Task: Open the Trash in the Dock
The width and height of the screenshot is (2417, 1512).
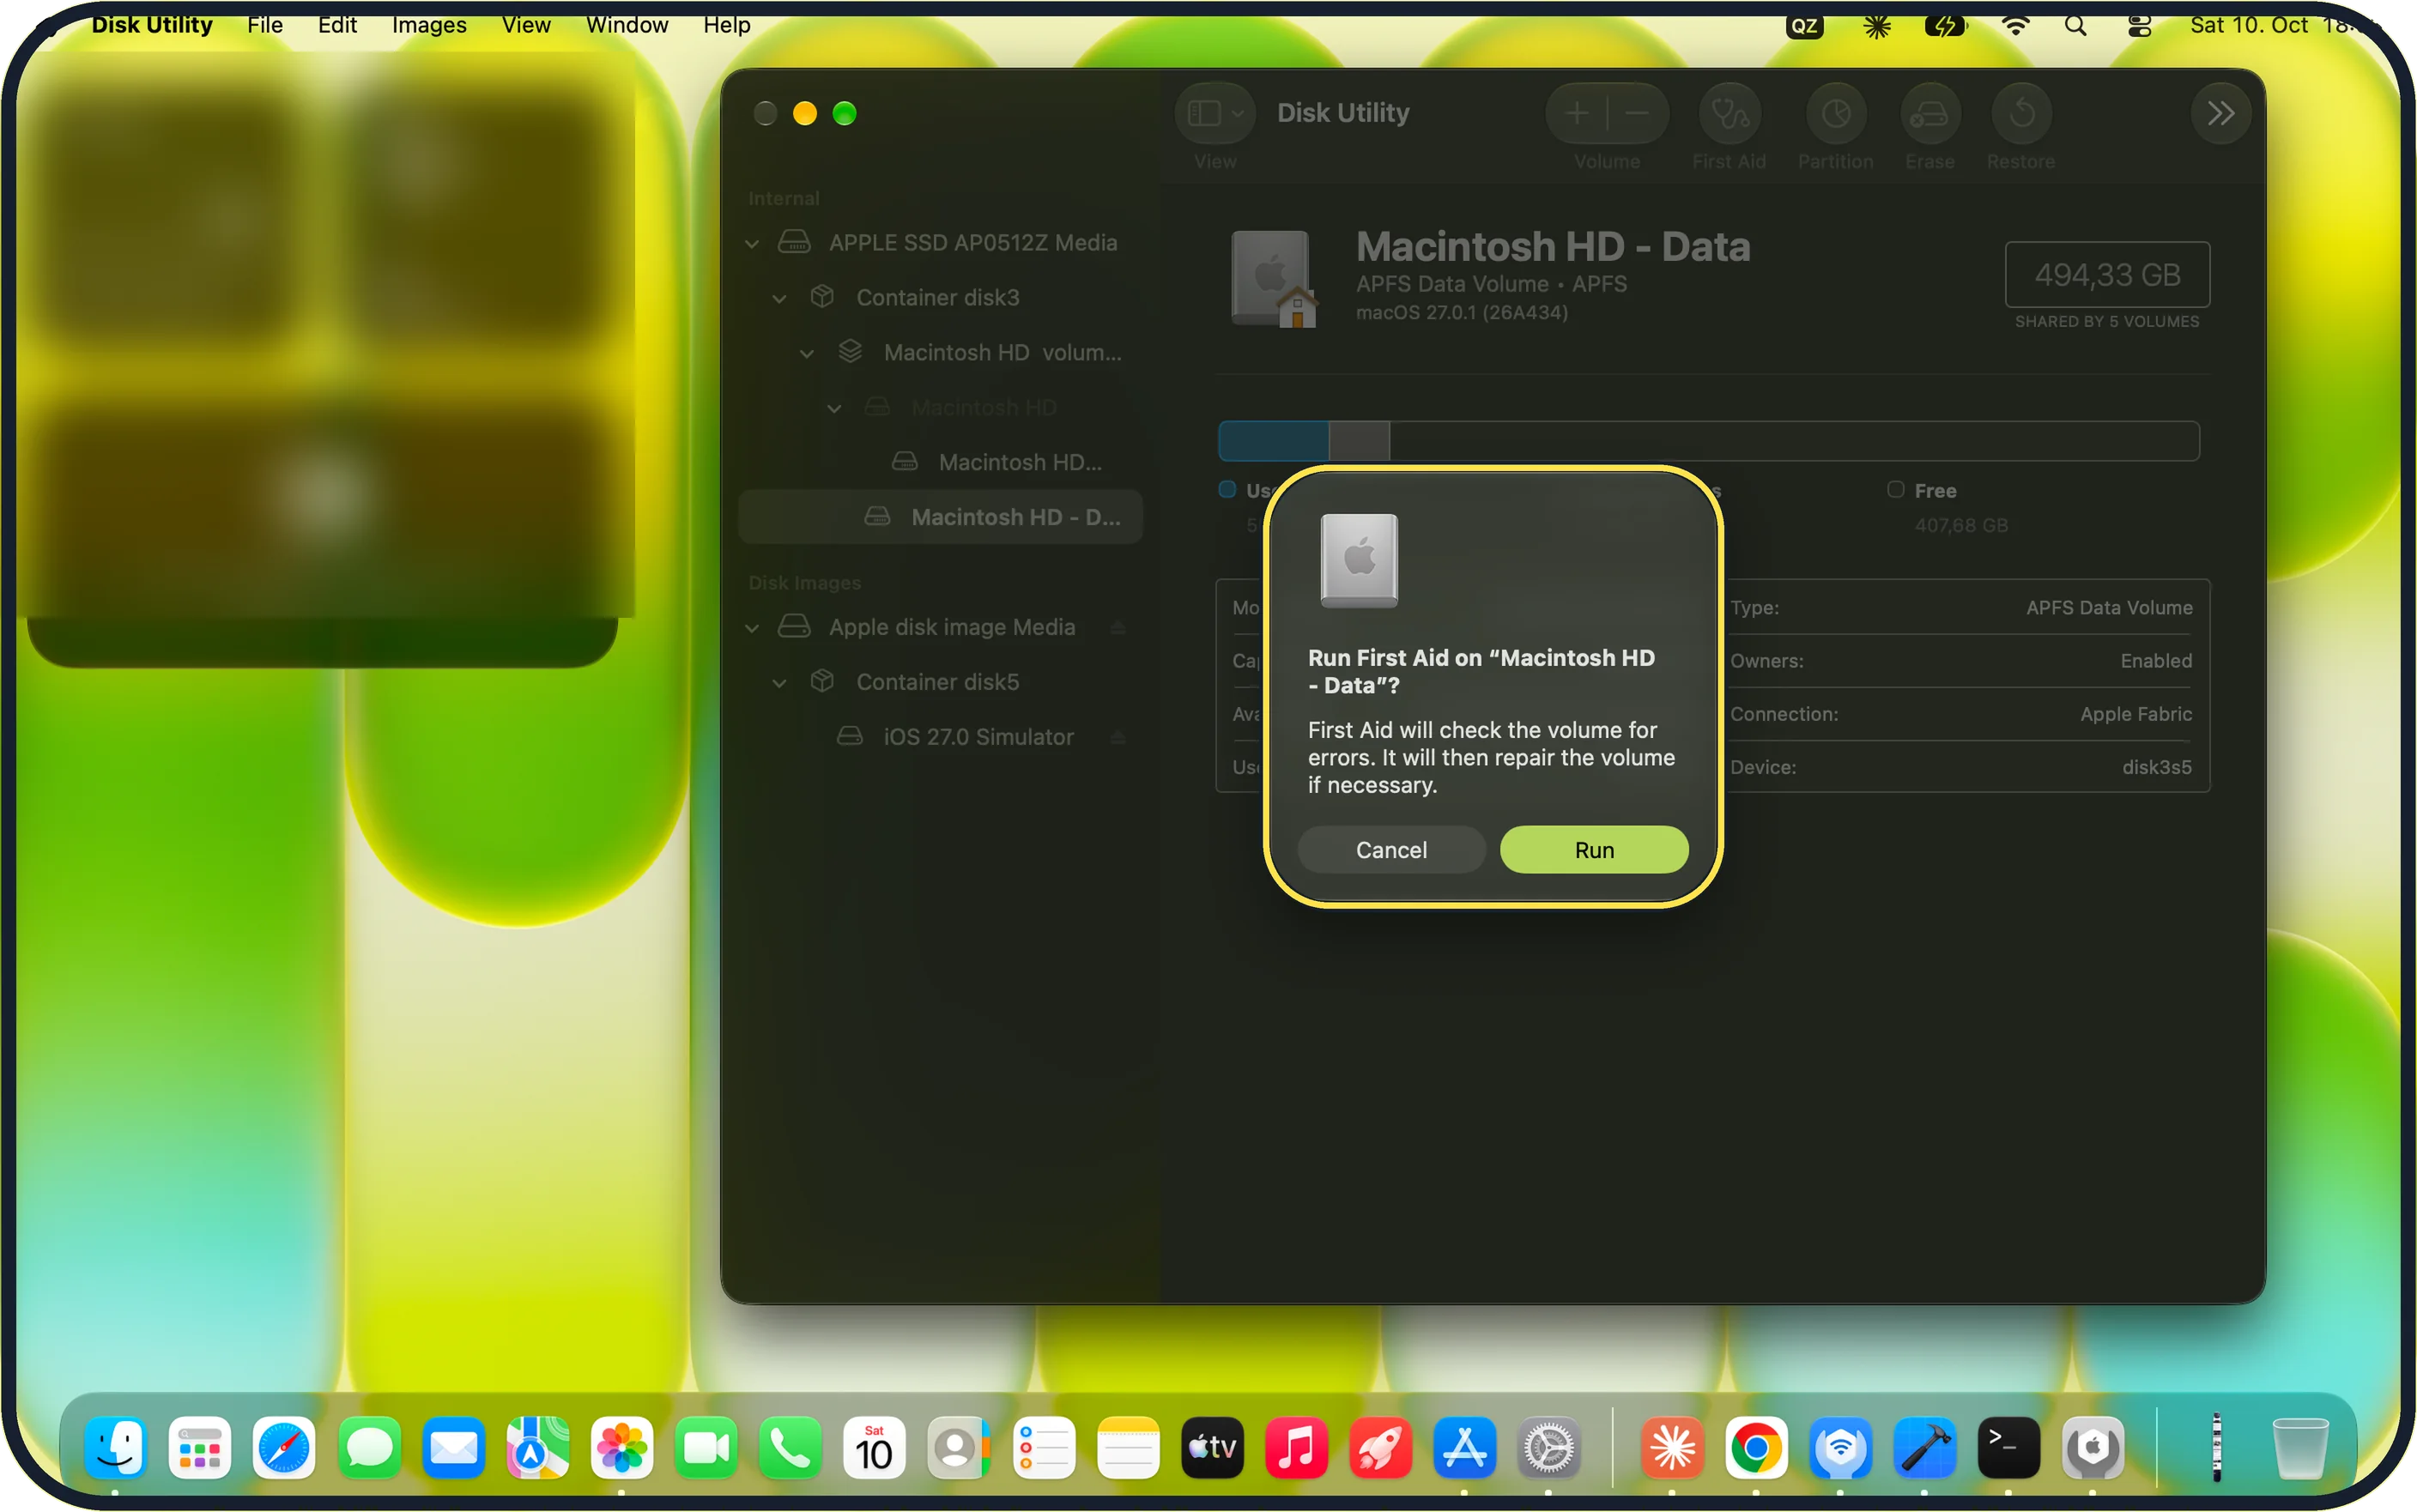Action: click(x=2300, y=1447)
